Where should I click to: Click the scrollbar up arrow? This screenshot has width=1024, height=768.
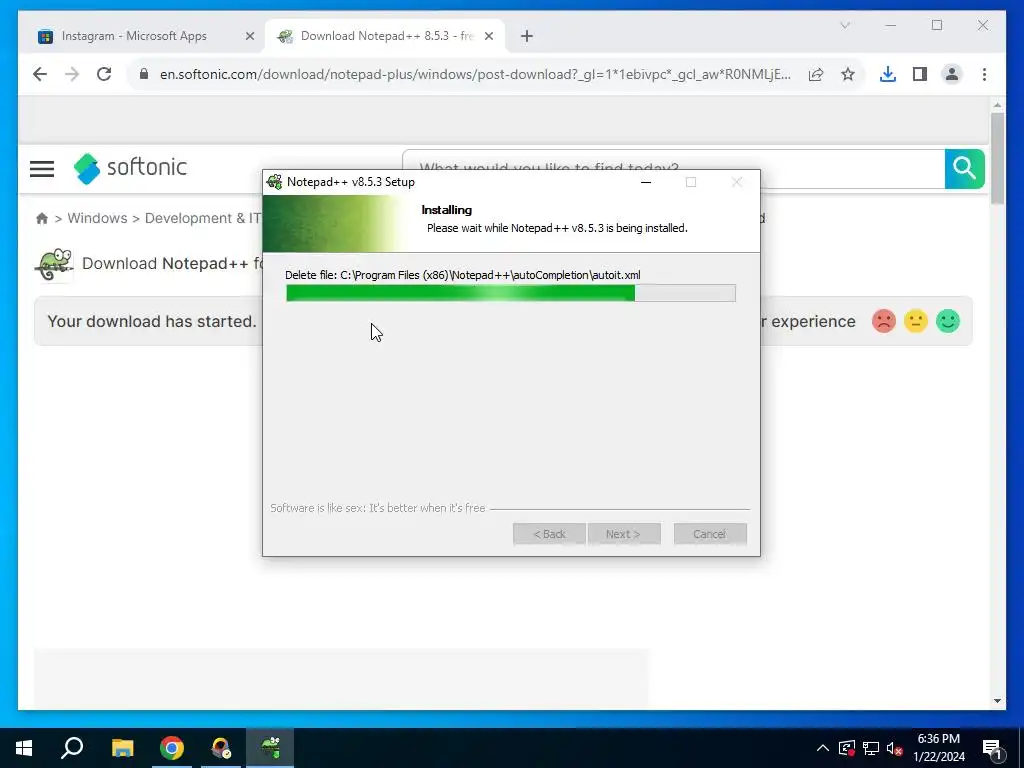(x=997, y=104)
